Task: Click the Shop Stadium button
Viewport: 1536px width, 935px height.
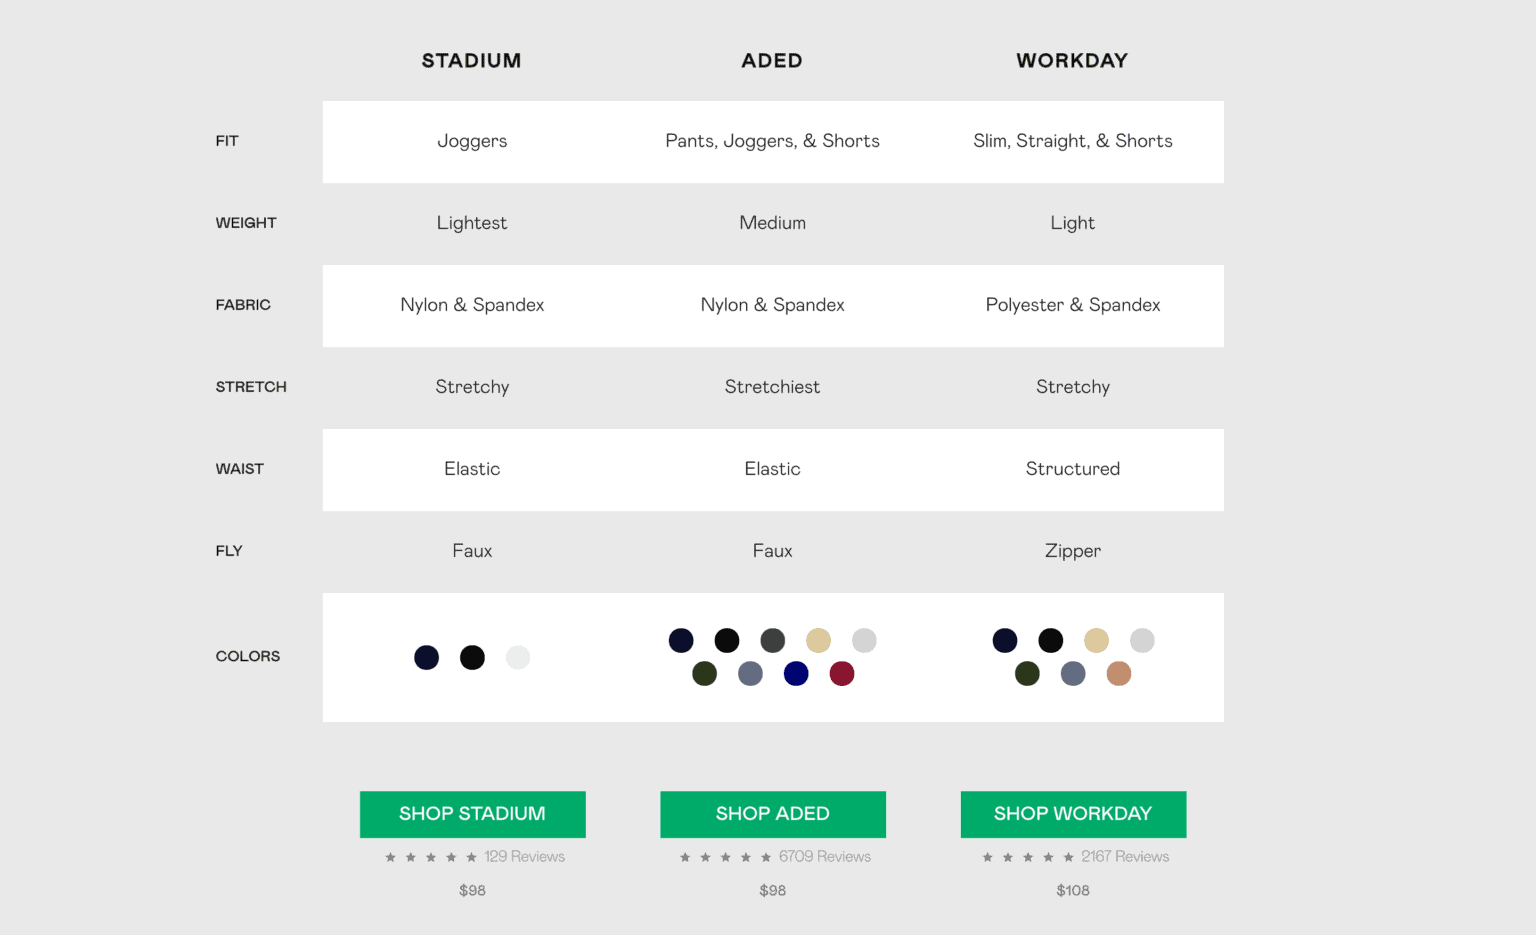Action: (x=472, y=814)
